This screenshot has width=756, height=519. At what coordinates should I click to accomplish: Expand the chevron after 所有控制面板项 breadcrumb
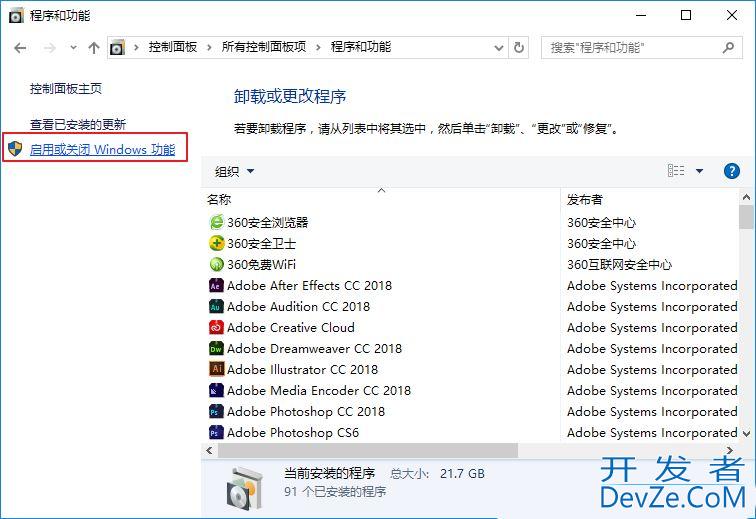pos(318,47)
